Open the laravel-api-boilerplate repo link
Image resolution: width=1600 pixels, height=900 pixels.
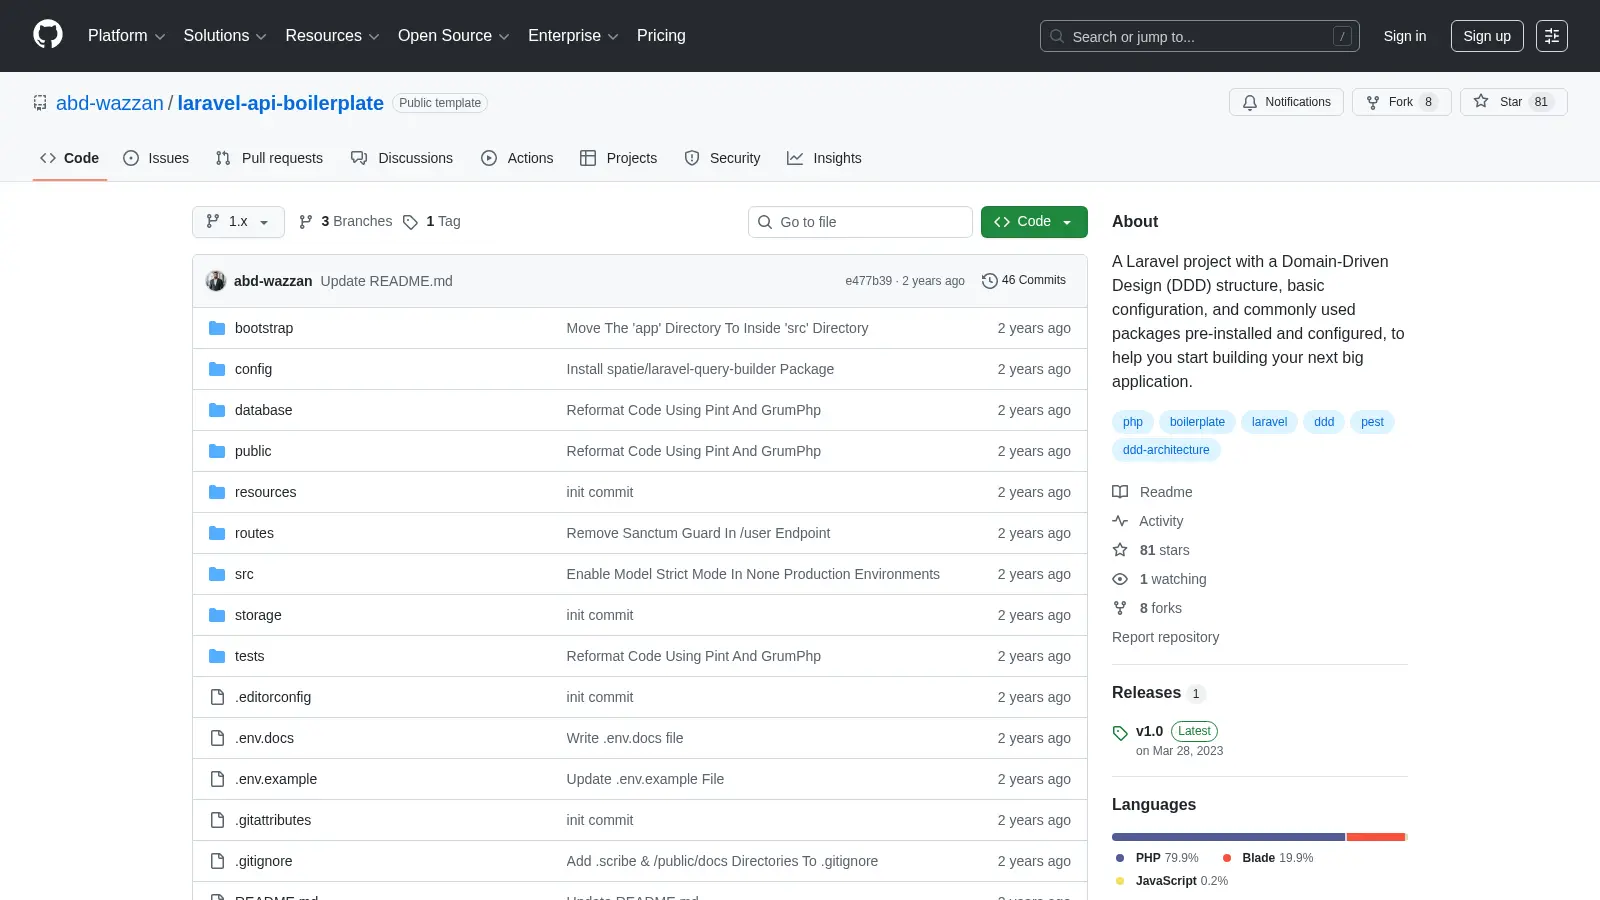tap(281, 103)
